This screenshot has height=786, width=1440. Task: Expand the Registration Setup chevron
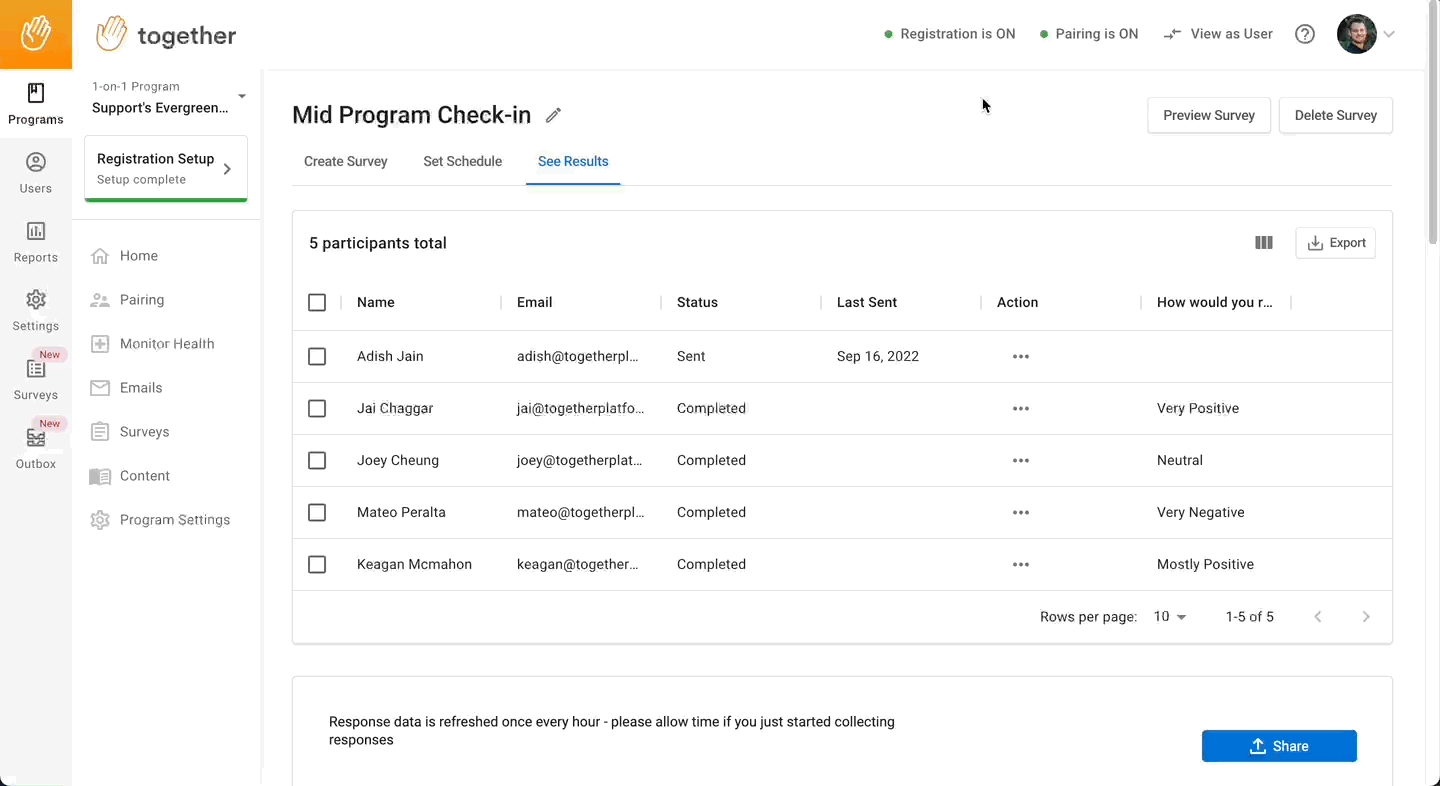coord(227,169)
